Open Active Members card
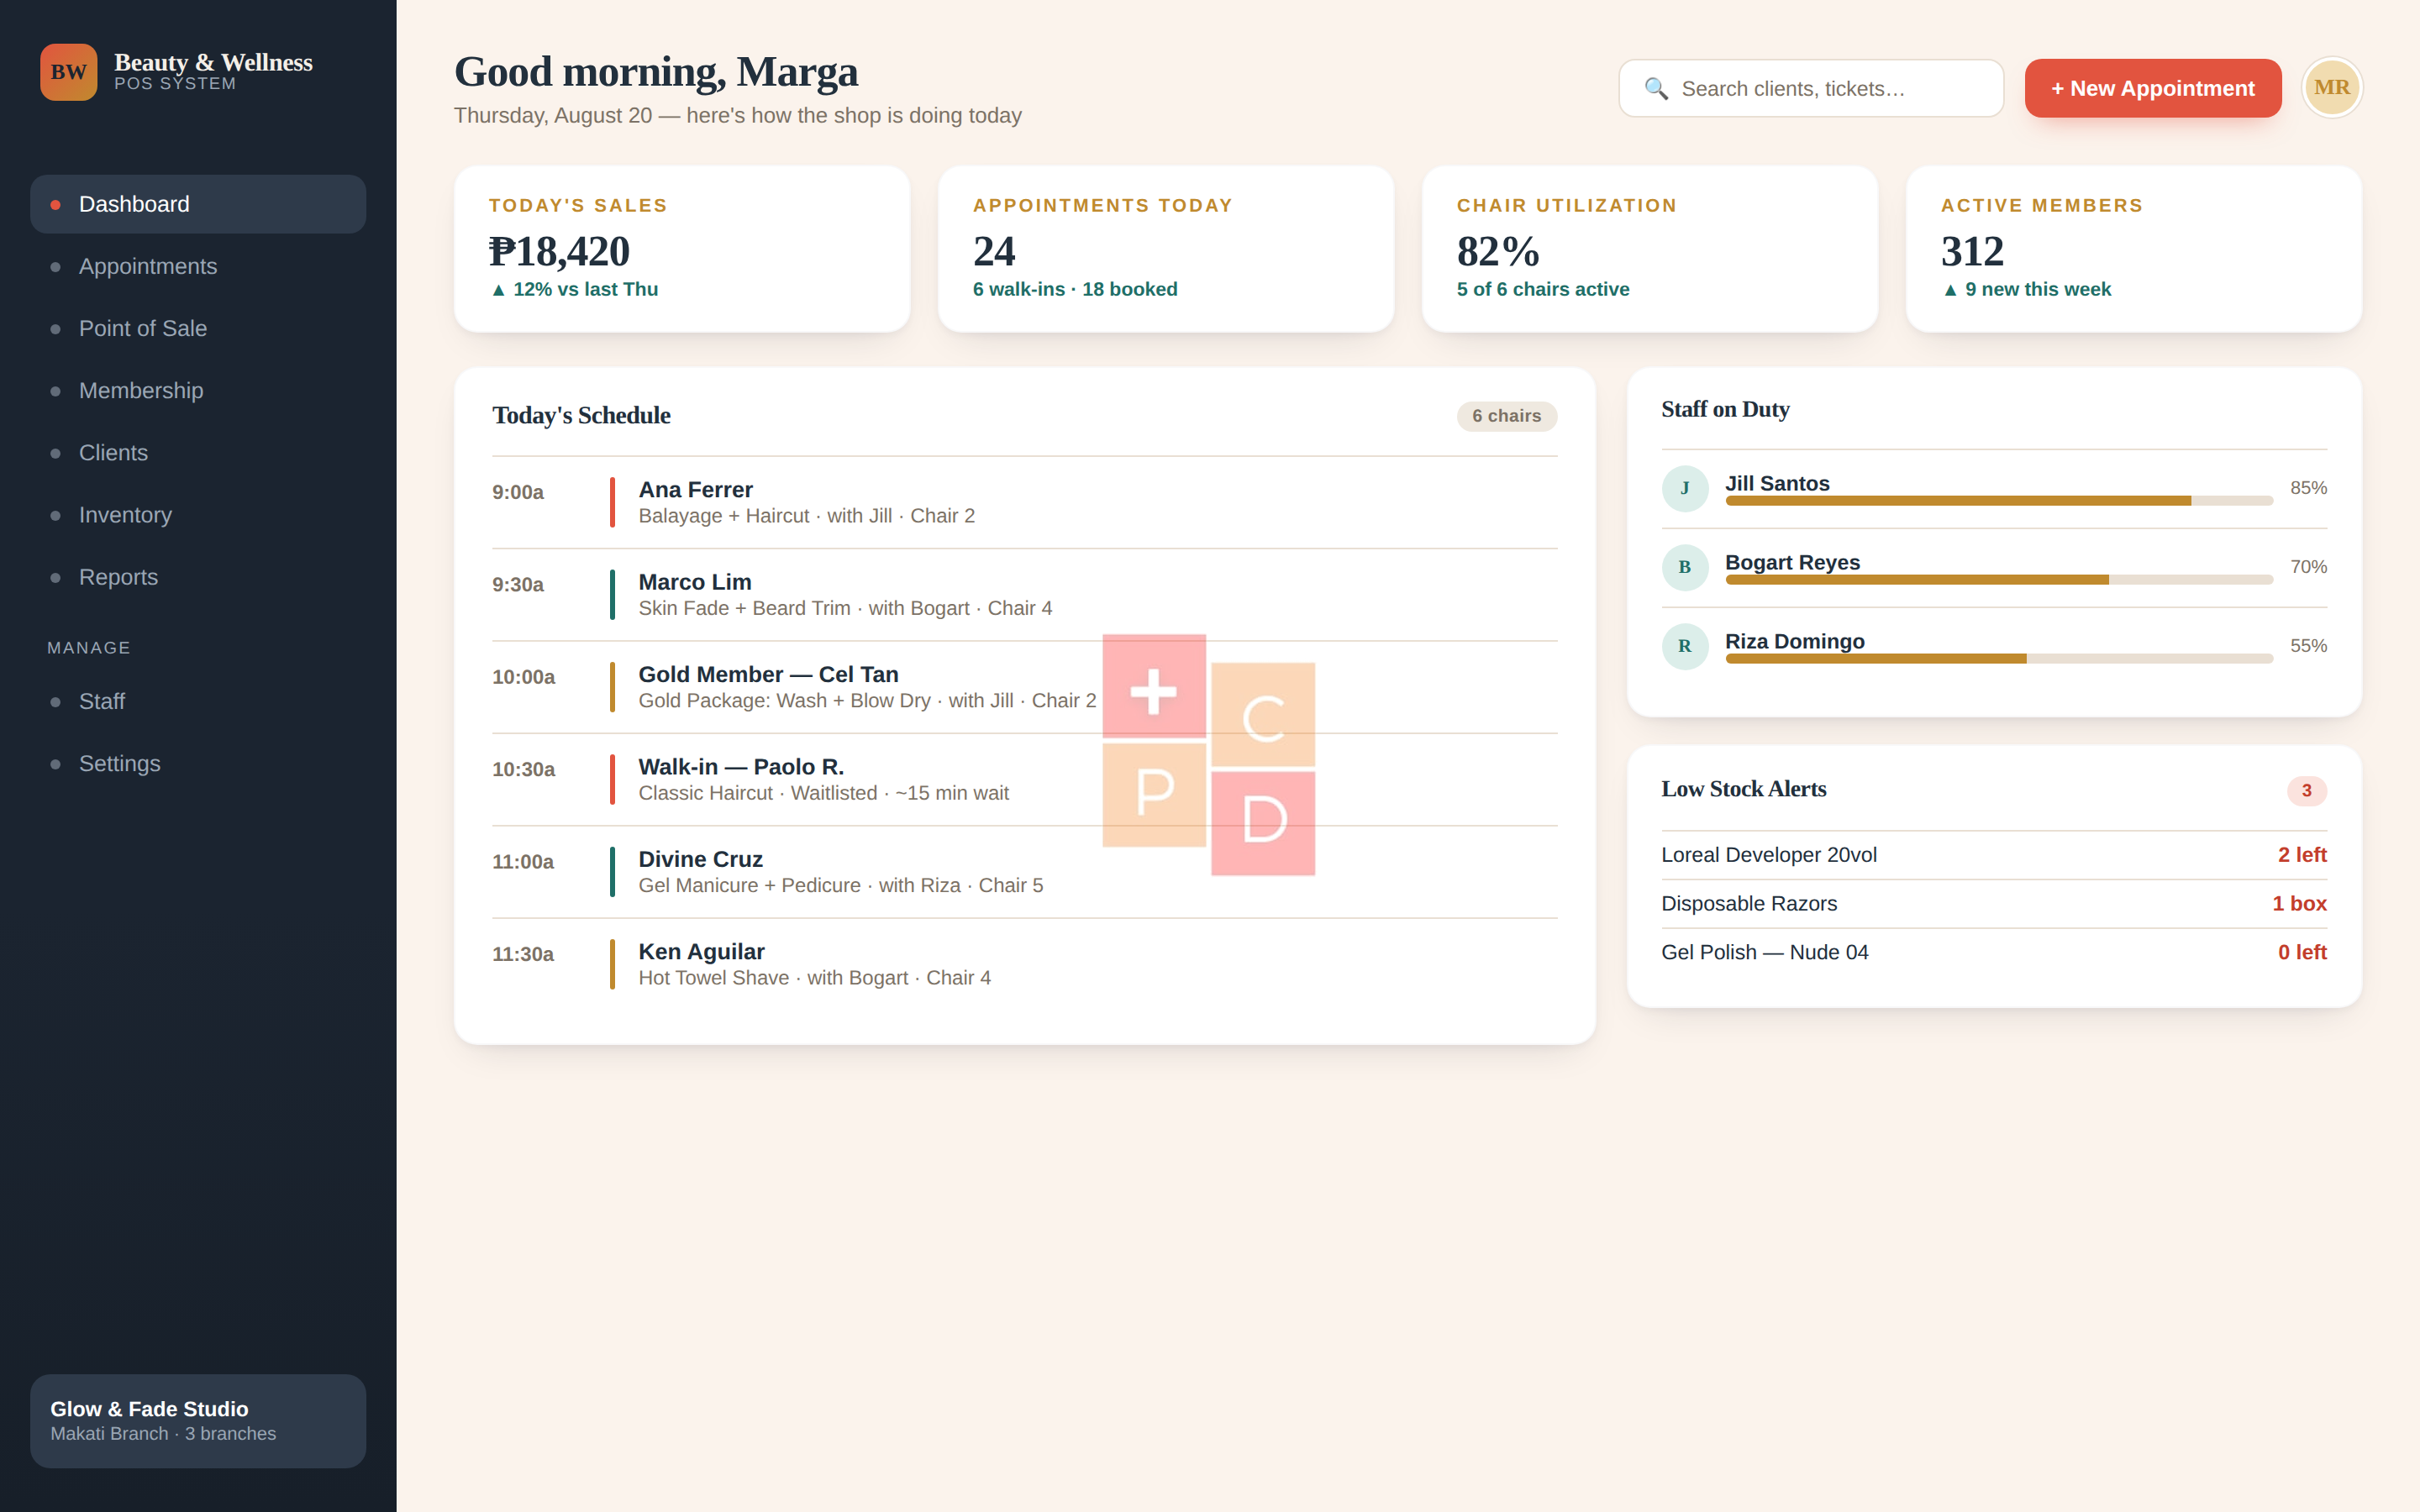 pos(2134,249)
